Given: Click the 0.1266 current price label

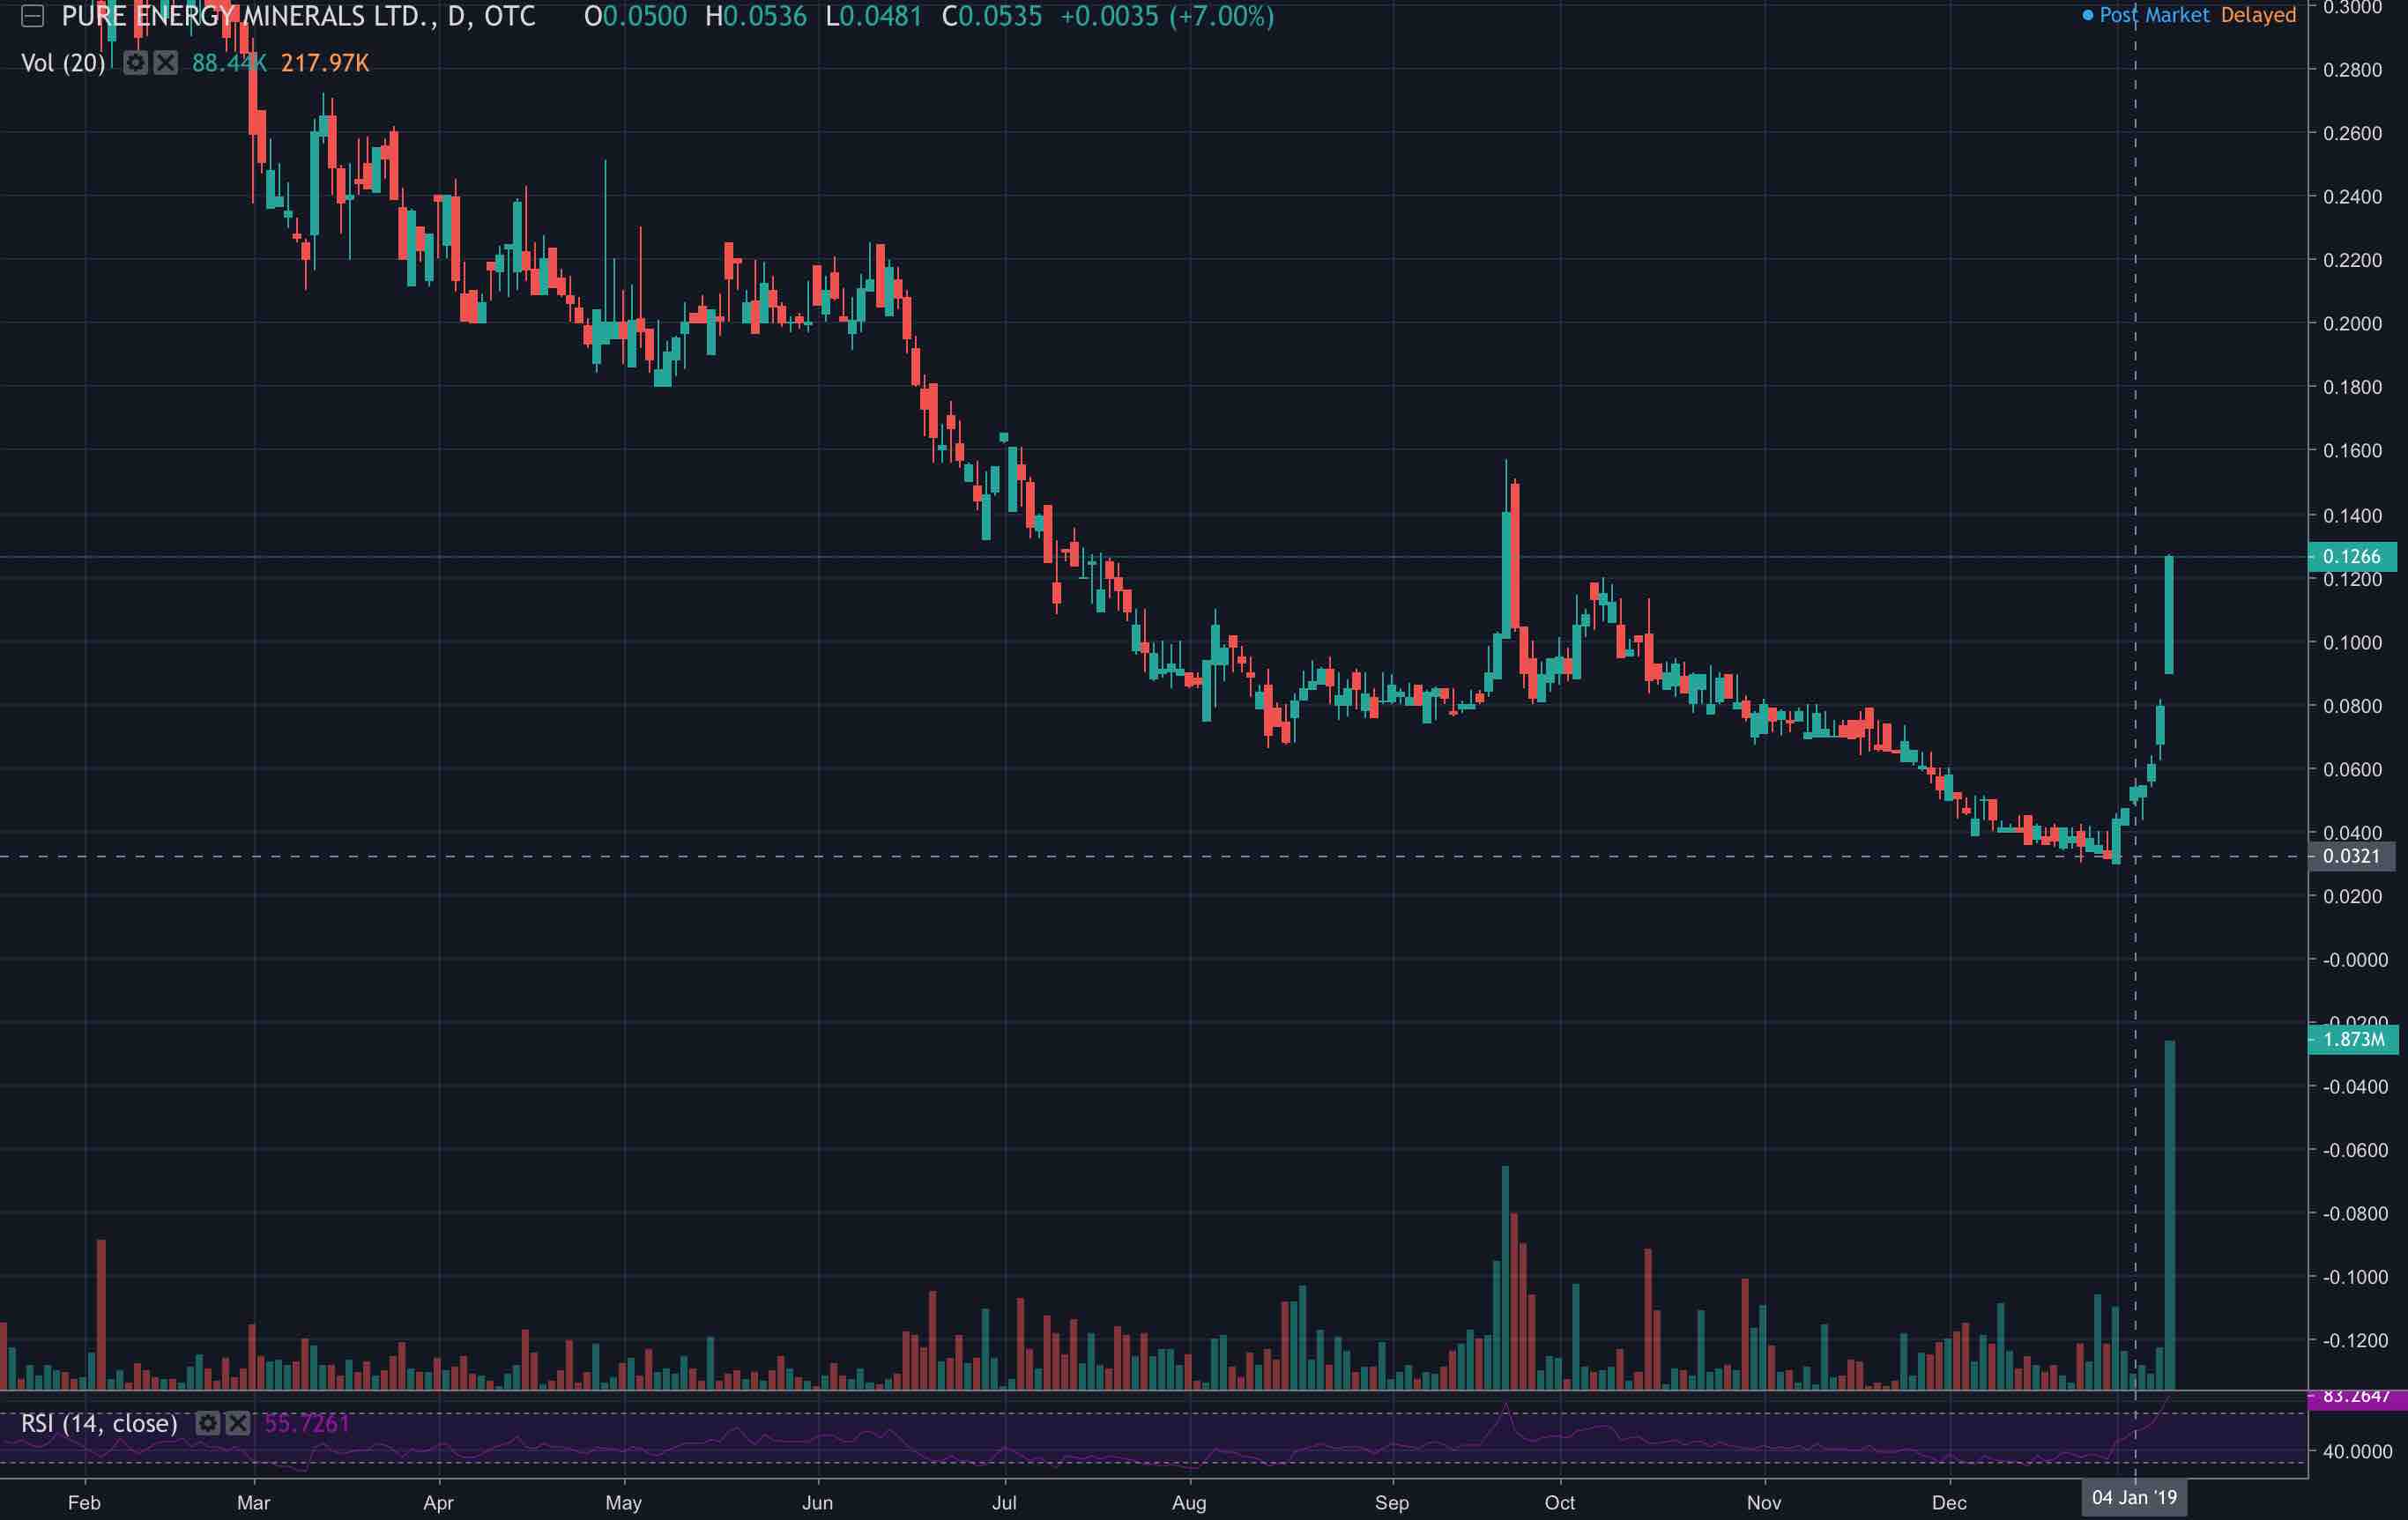Looking at the screenshot, I should tap(2351, 556).
